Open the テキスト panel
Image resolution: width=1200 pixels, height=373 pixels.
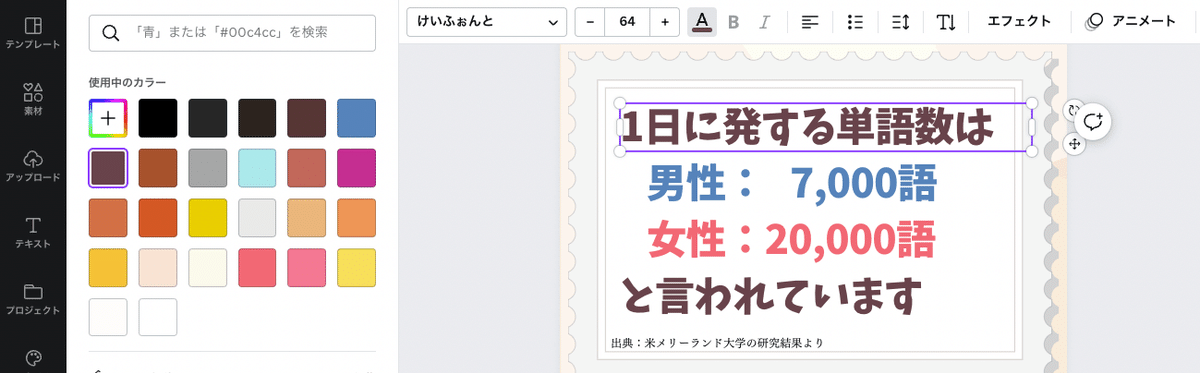tap(33, 232)
